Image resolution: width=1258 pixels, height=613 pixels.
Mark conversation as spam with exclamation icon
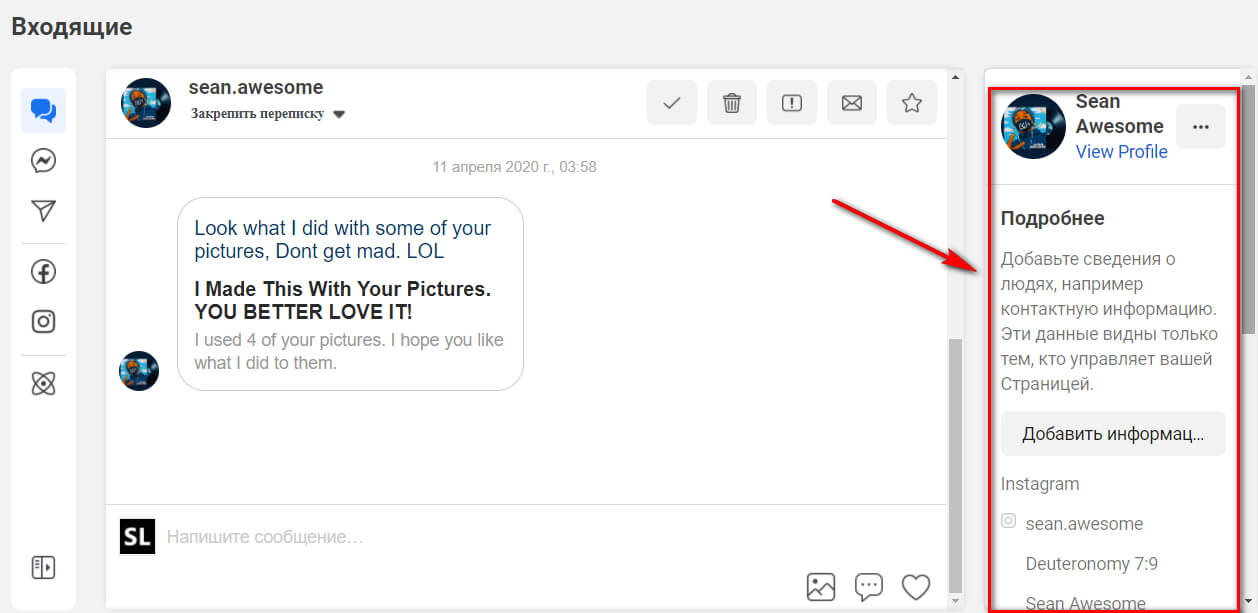[792, 102]
